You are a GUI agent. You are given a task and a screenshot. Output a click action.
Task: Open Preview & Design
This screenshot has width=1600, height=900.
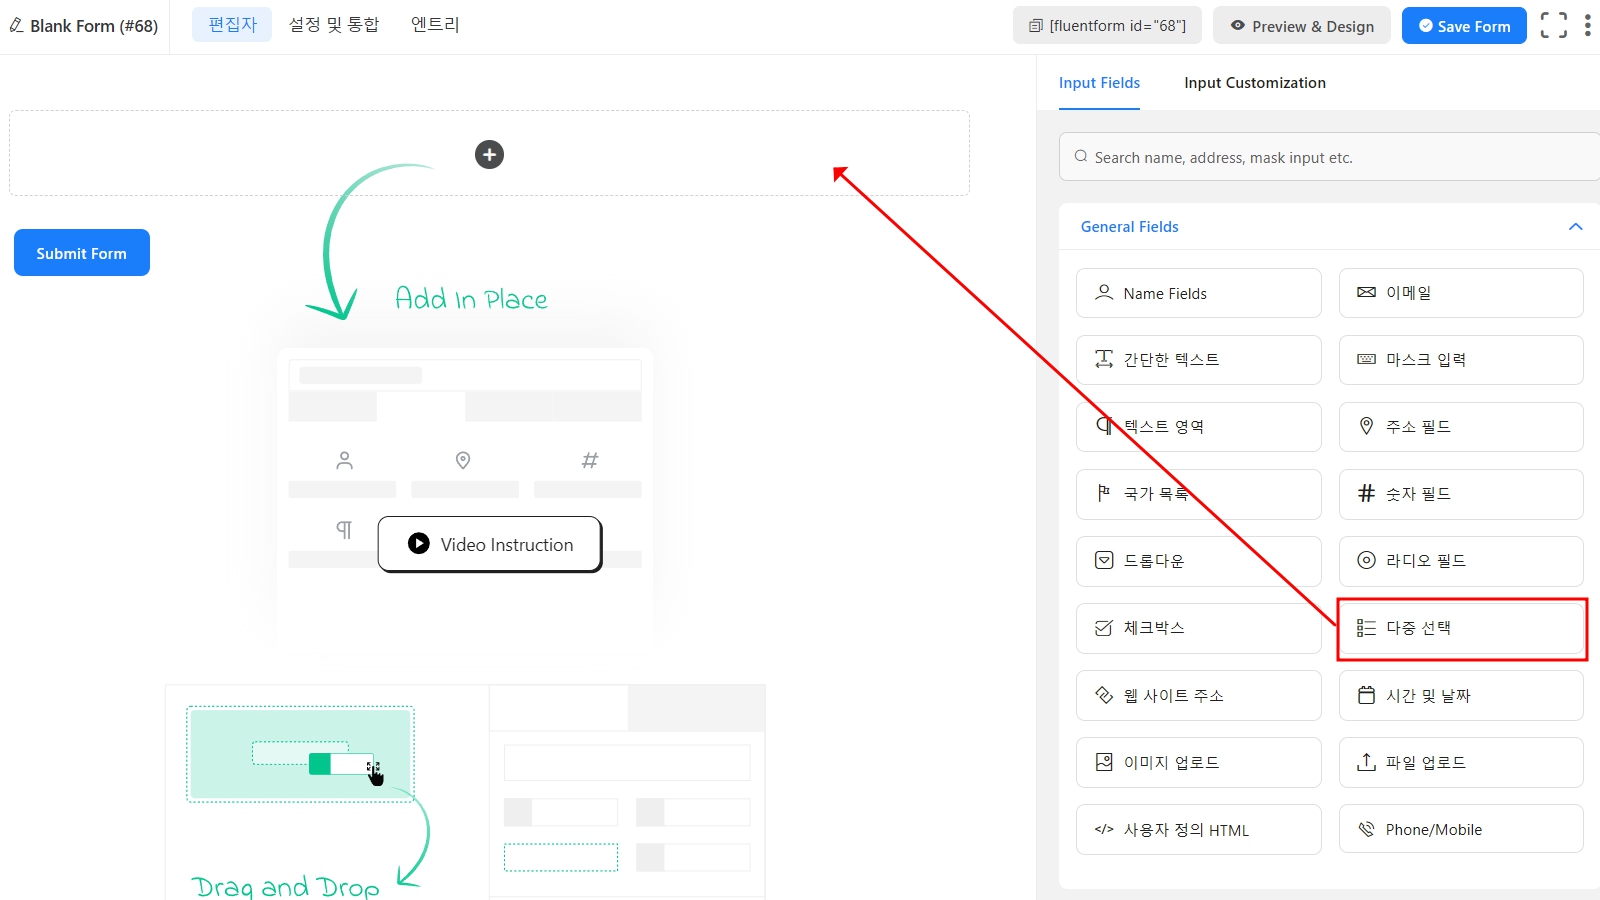pos(1302,26)
